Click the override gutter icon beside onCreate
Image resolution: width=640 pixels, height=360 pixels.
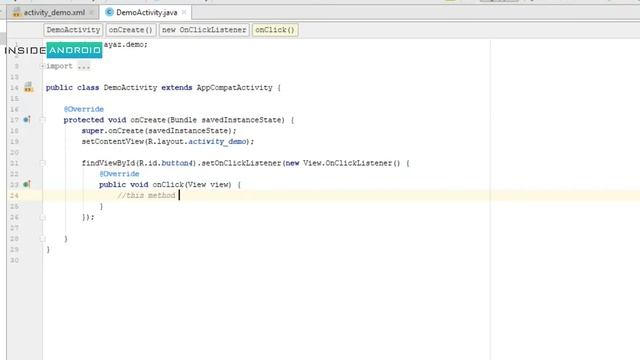[27, 120]
